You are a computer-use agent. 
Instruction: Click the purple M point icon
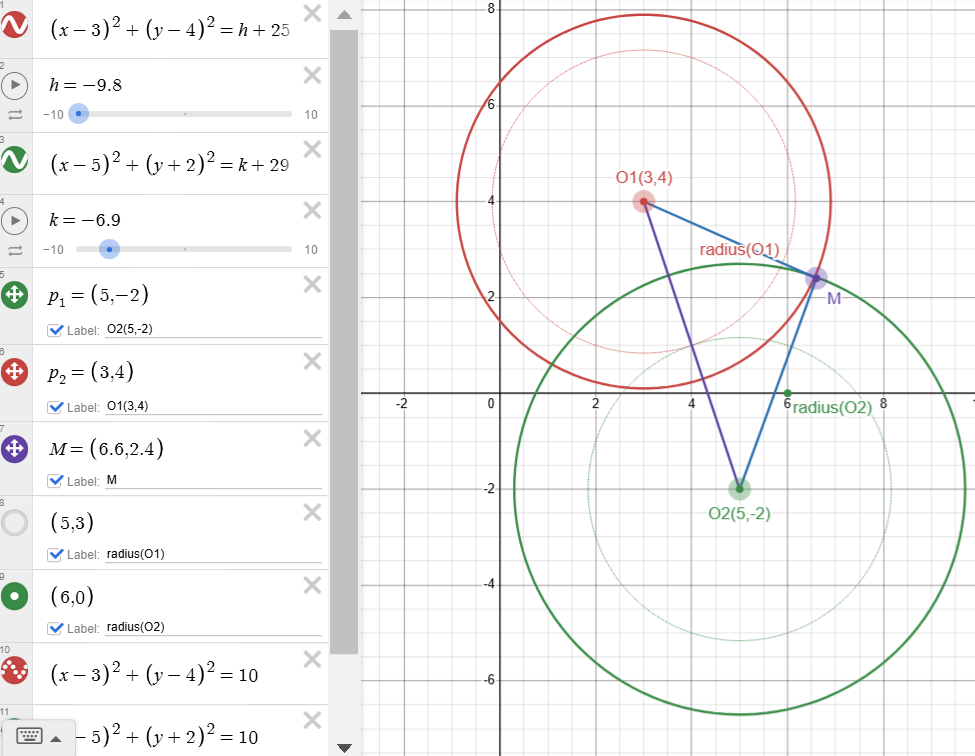pos(15,448)
